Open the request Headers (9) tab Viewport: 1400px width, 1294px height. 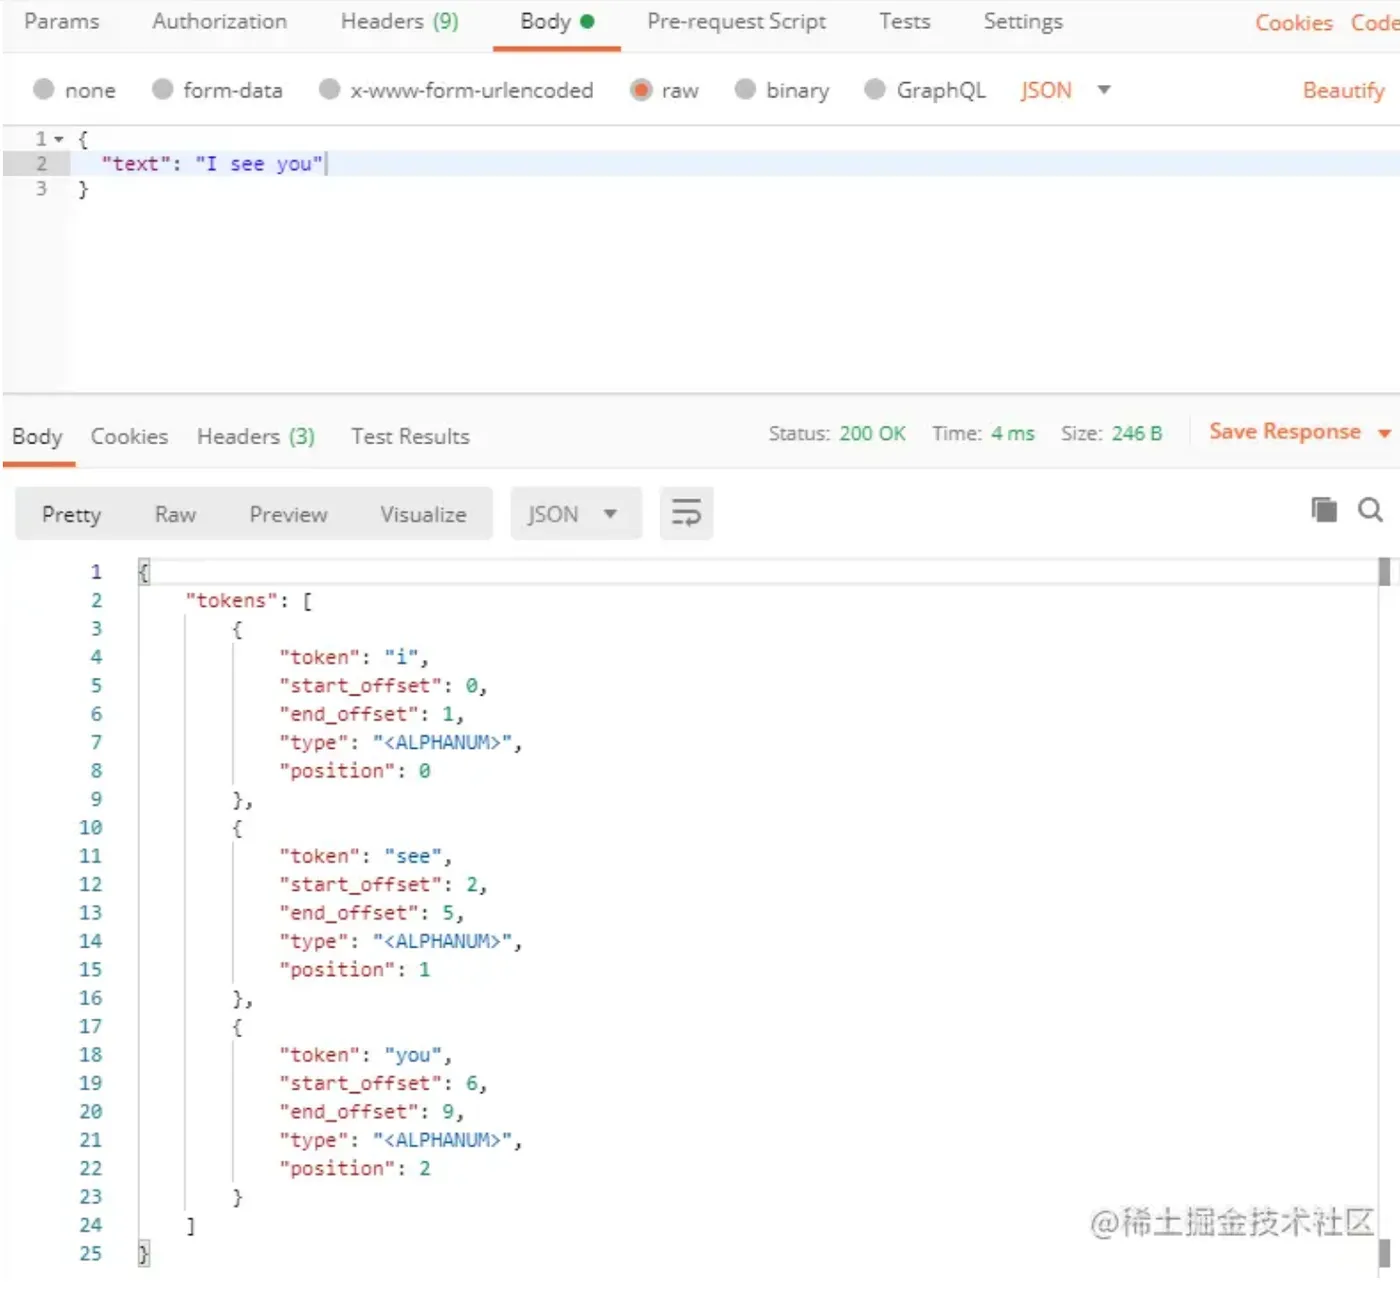[399, 21]
